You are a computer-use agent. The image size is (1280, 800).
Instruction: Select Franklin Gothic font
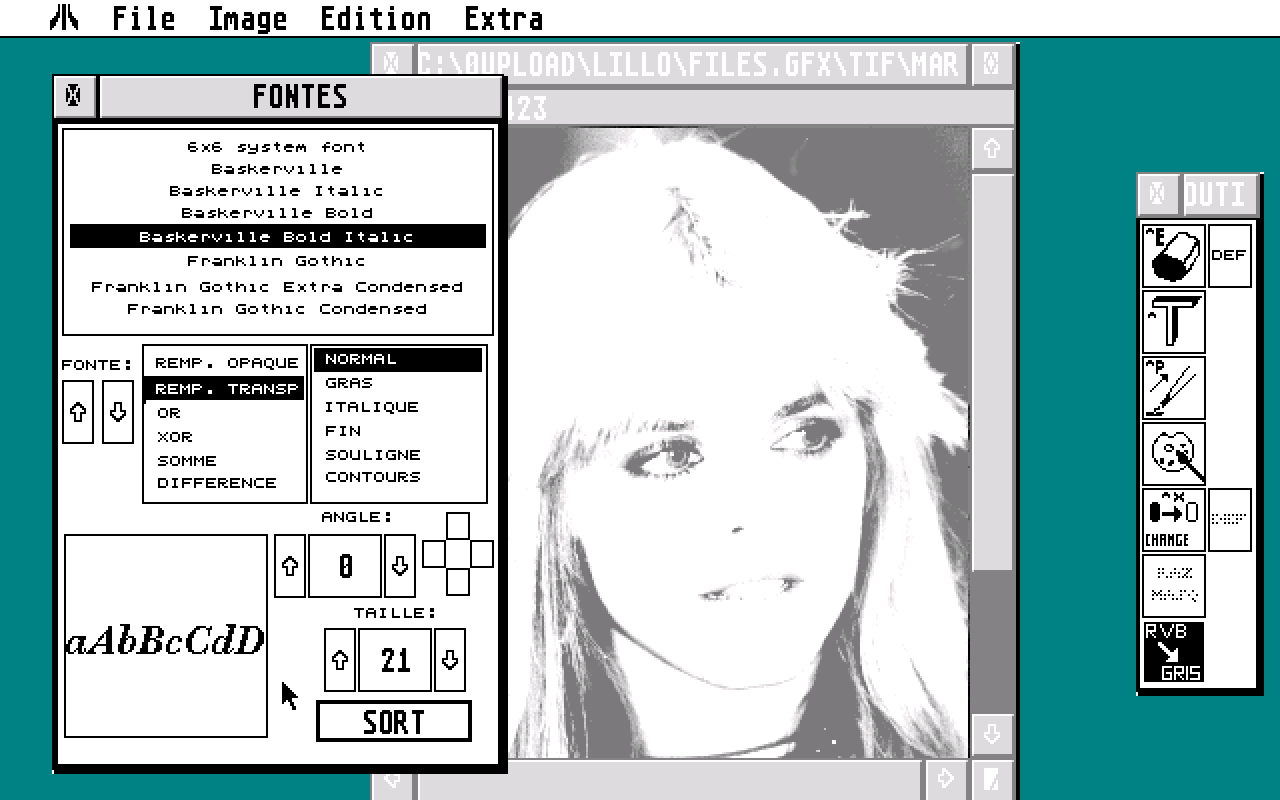(x=278, y=260)
